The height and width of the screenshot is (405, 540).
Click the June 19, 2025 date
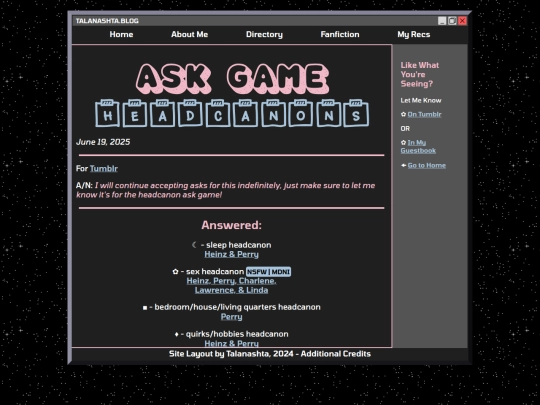pyautogui.click(x=103, y=142)
